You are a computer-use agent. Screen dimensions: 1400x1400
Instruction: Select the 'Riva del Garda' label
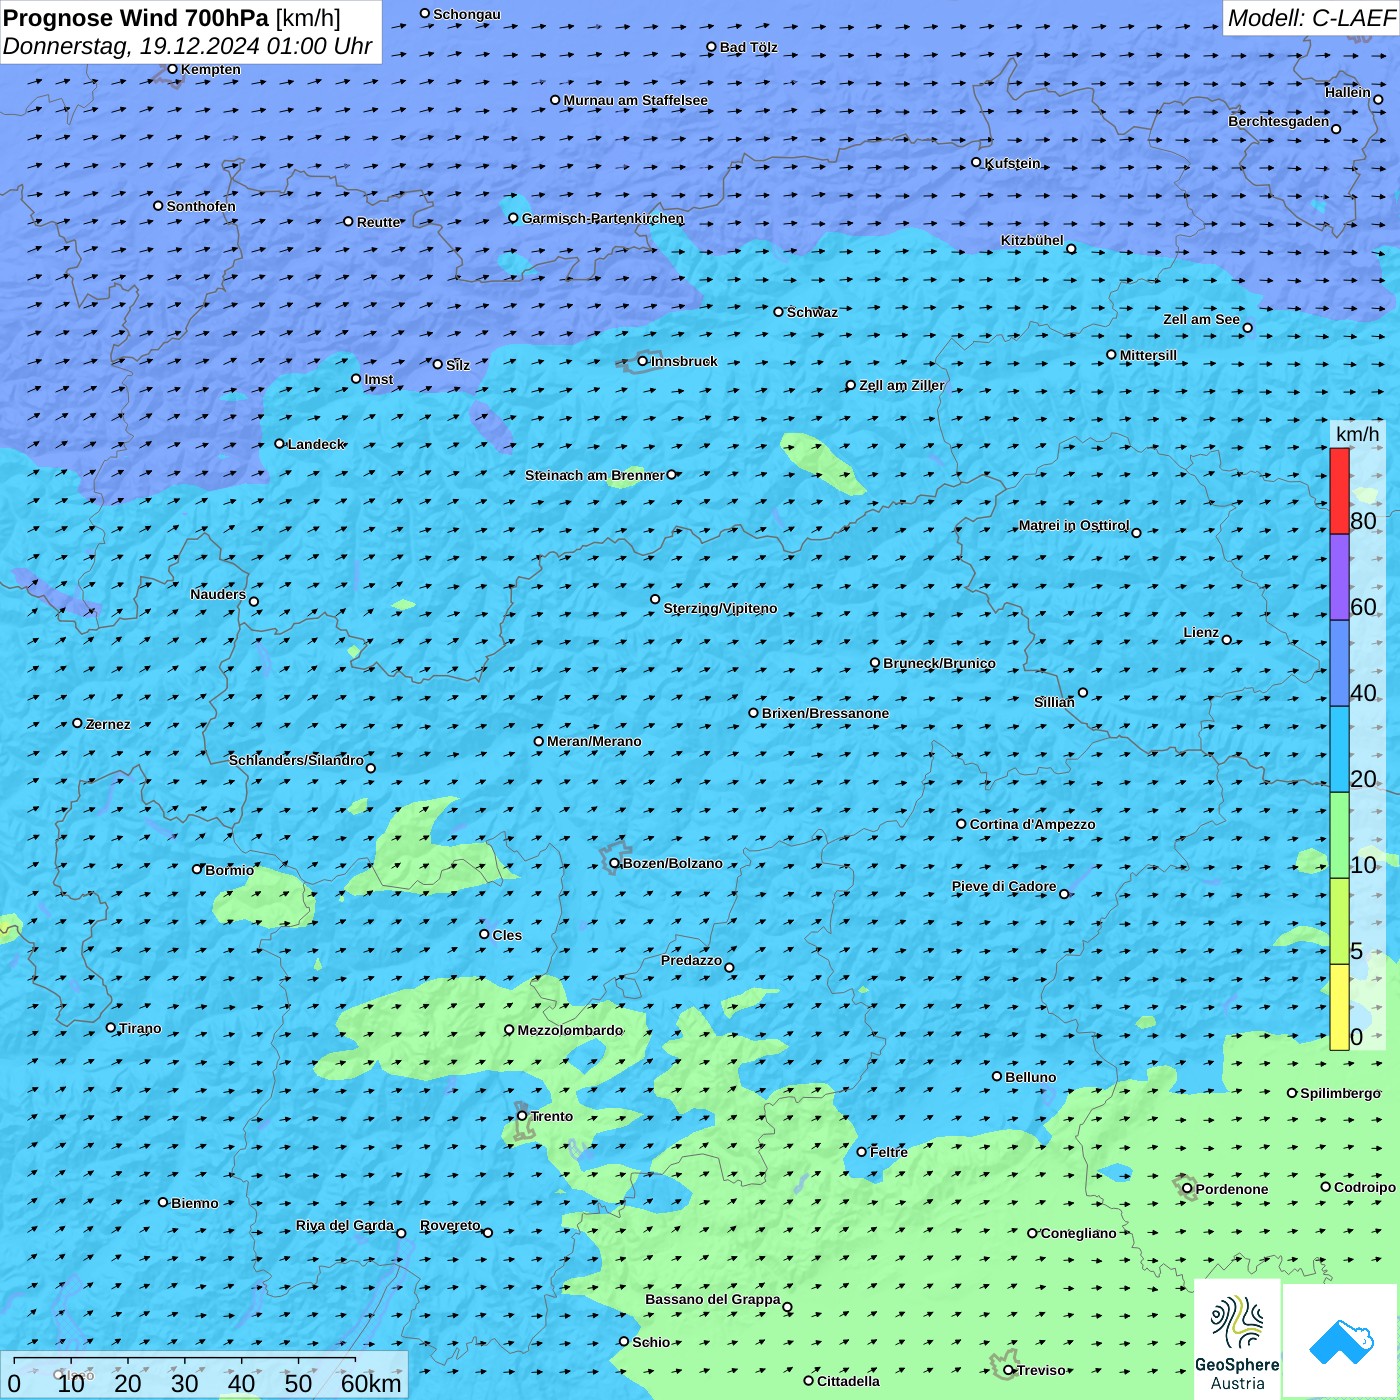click(x=345, y=1225)
